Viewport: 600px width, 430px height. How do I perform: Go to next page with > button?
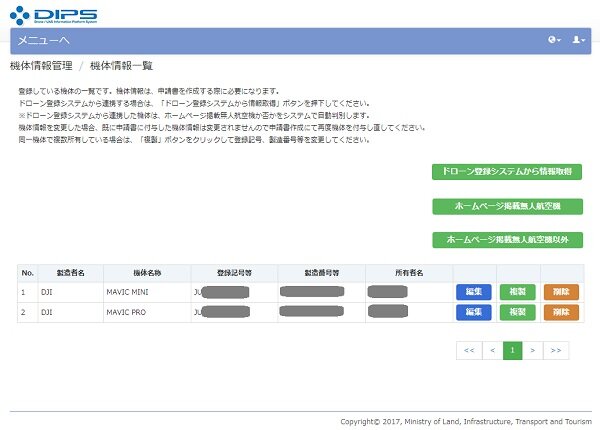point(533,350)
